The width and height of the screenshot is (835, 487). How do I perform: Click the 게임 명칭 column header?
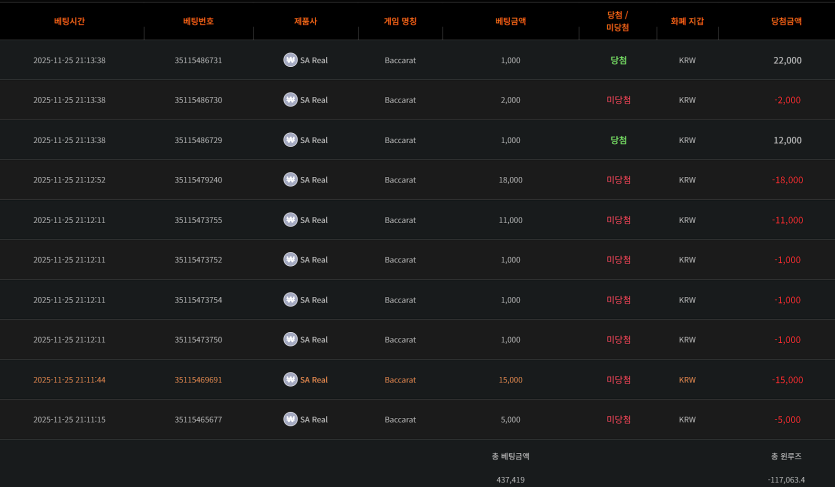click(x=400, y=20)
